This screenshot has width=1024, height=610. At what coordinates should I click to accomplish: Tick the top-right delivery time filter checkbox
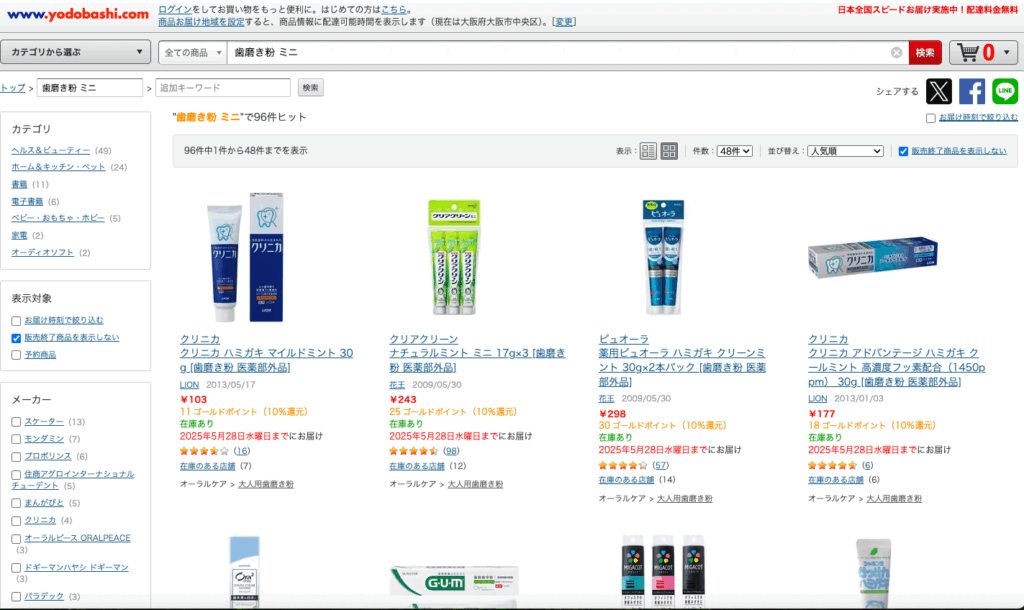click(931, 118)
